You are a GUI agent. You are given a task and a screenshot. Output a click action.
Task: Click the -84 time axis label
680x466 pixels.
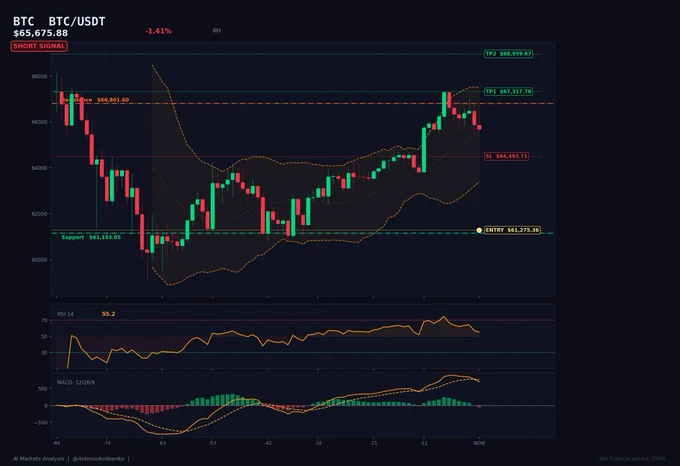tap(56, 443)
